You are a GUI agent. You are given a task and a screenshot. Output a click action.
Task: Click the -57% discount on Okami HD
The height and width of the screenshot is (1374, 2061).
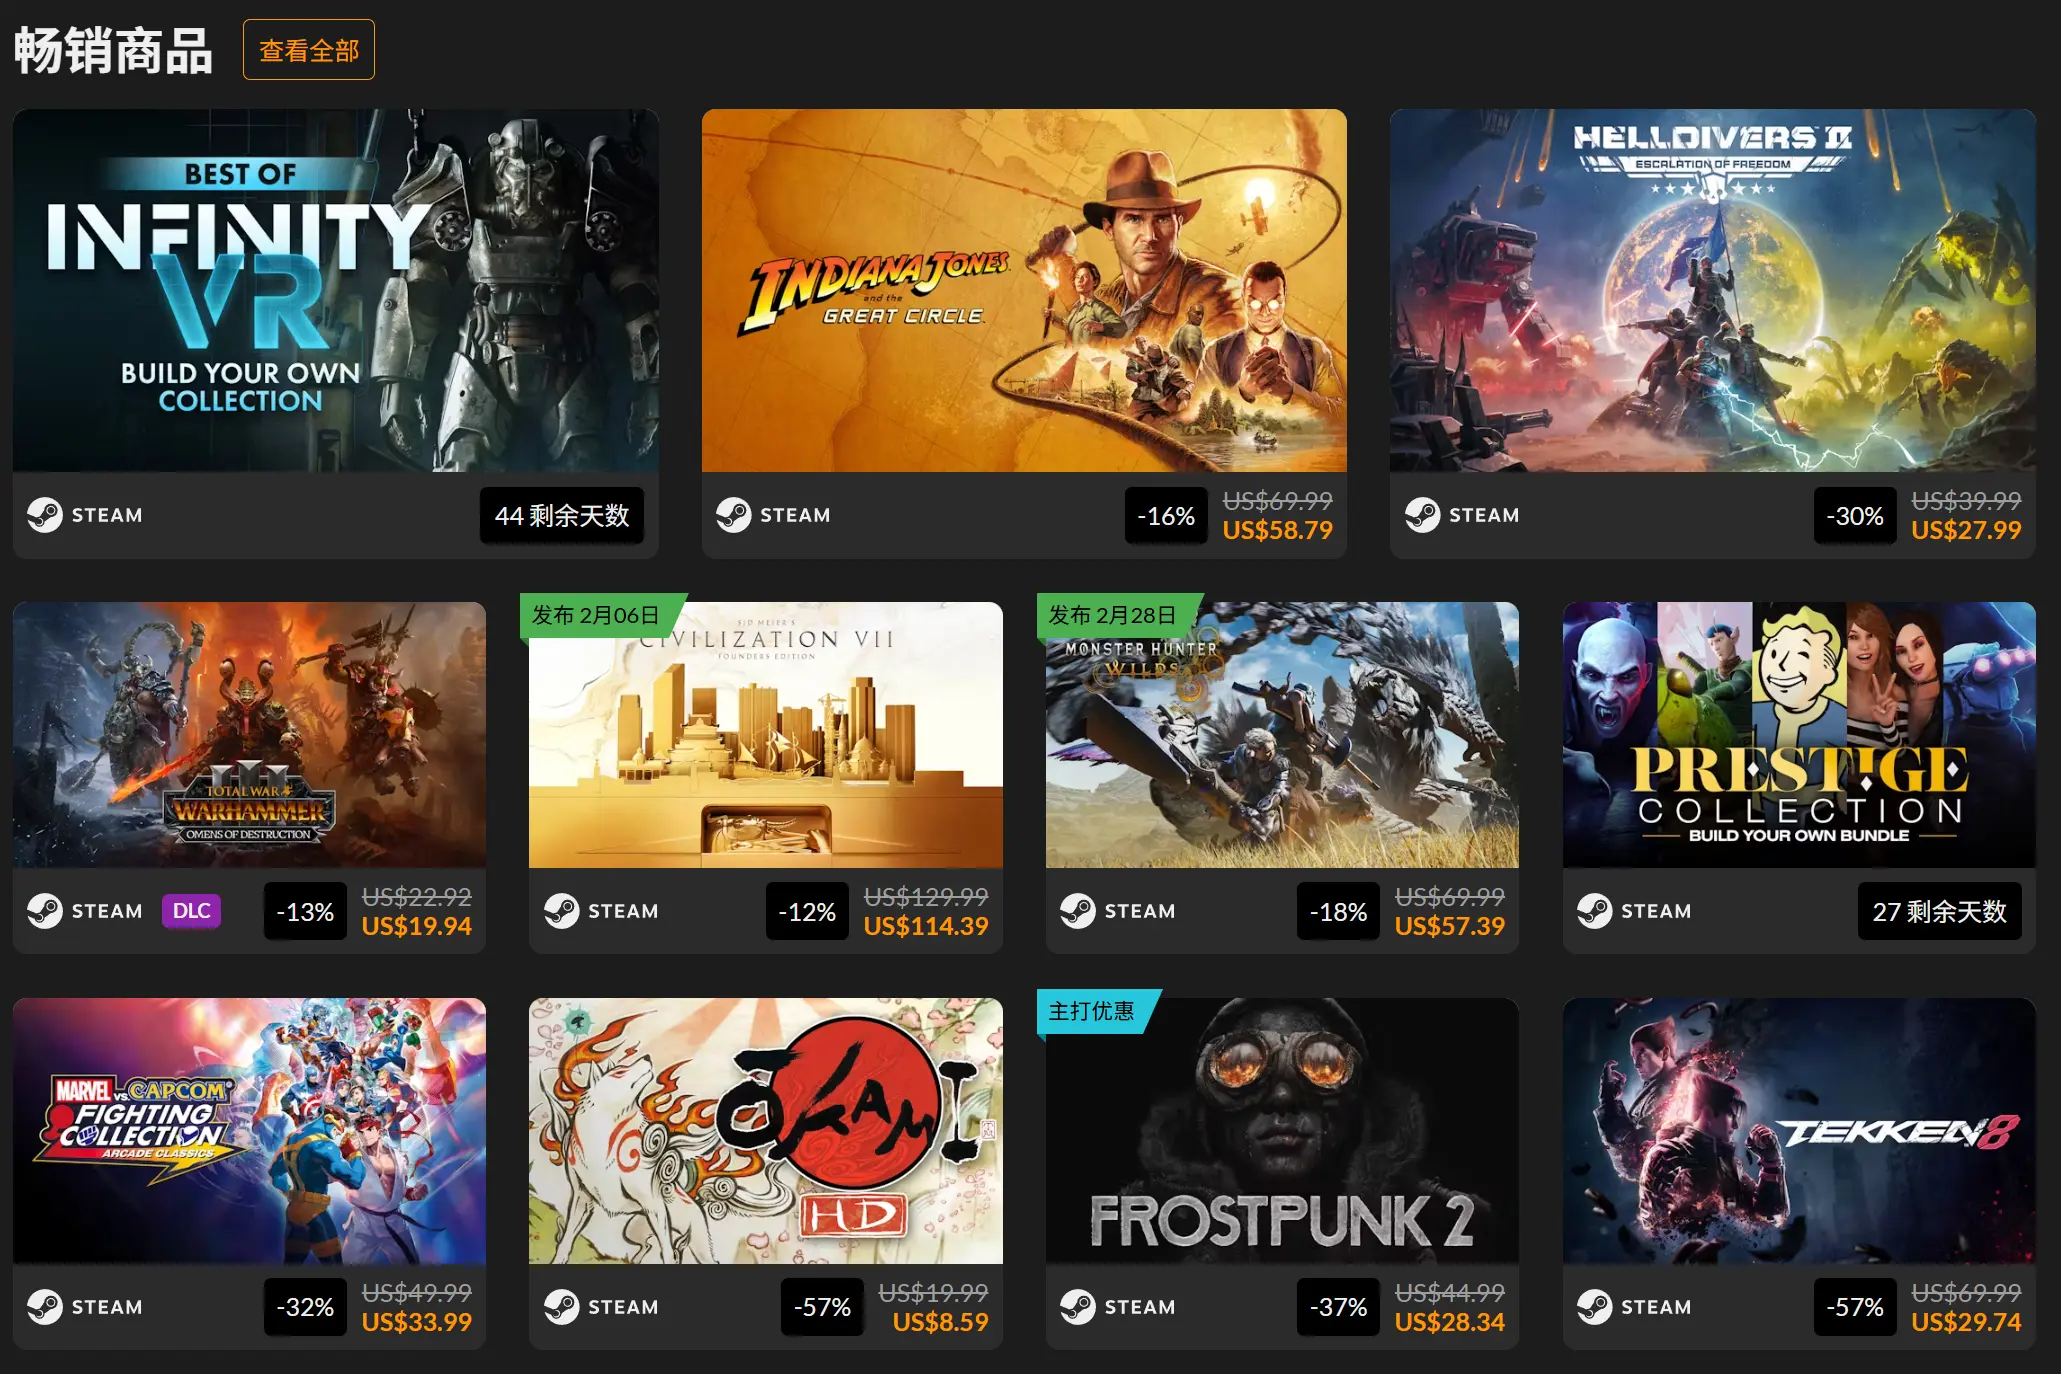point(822,1307)
